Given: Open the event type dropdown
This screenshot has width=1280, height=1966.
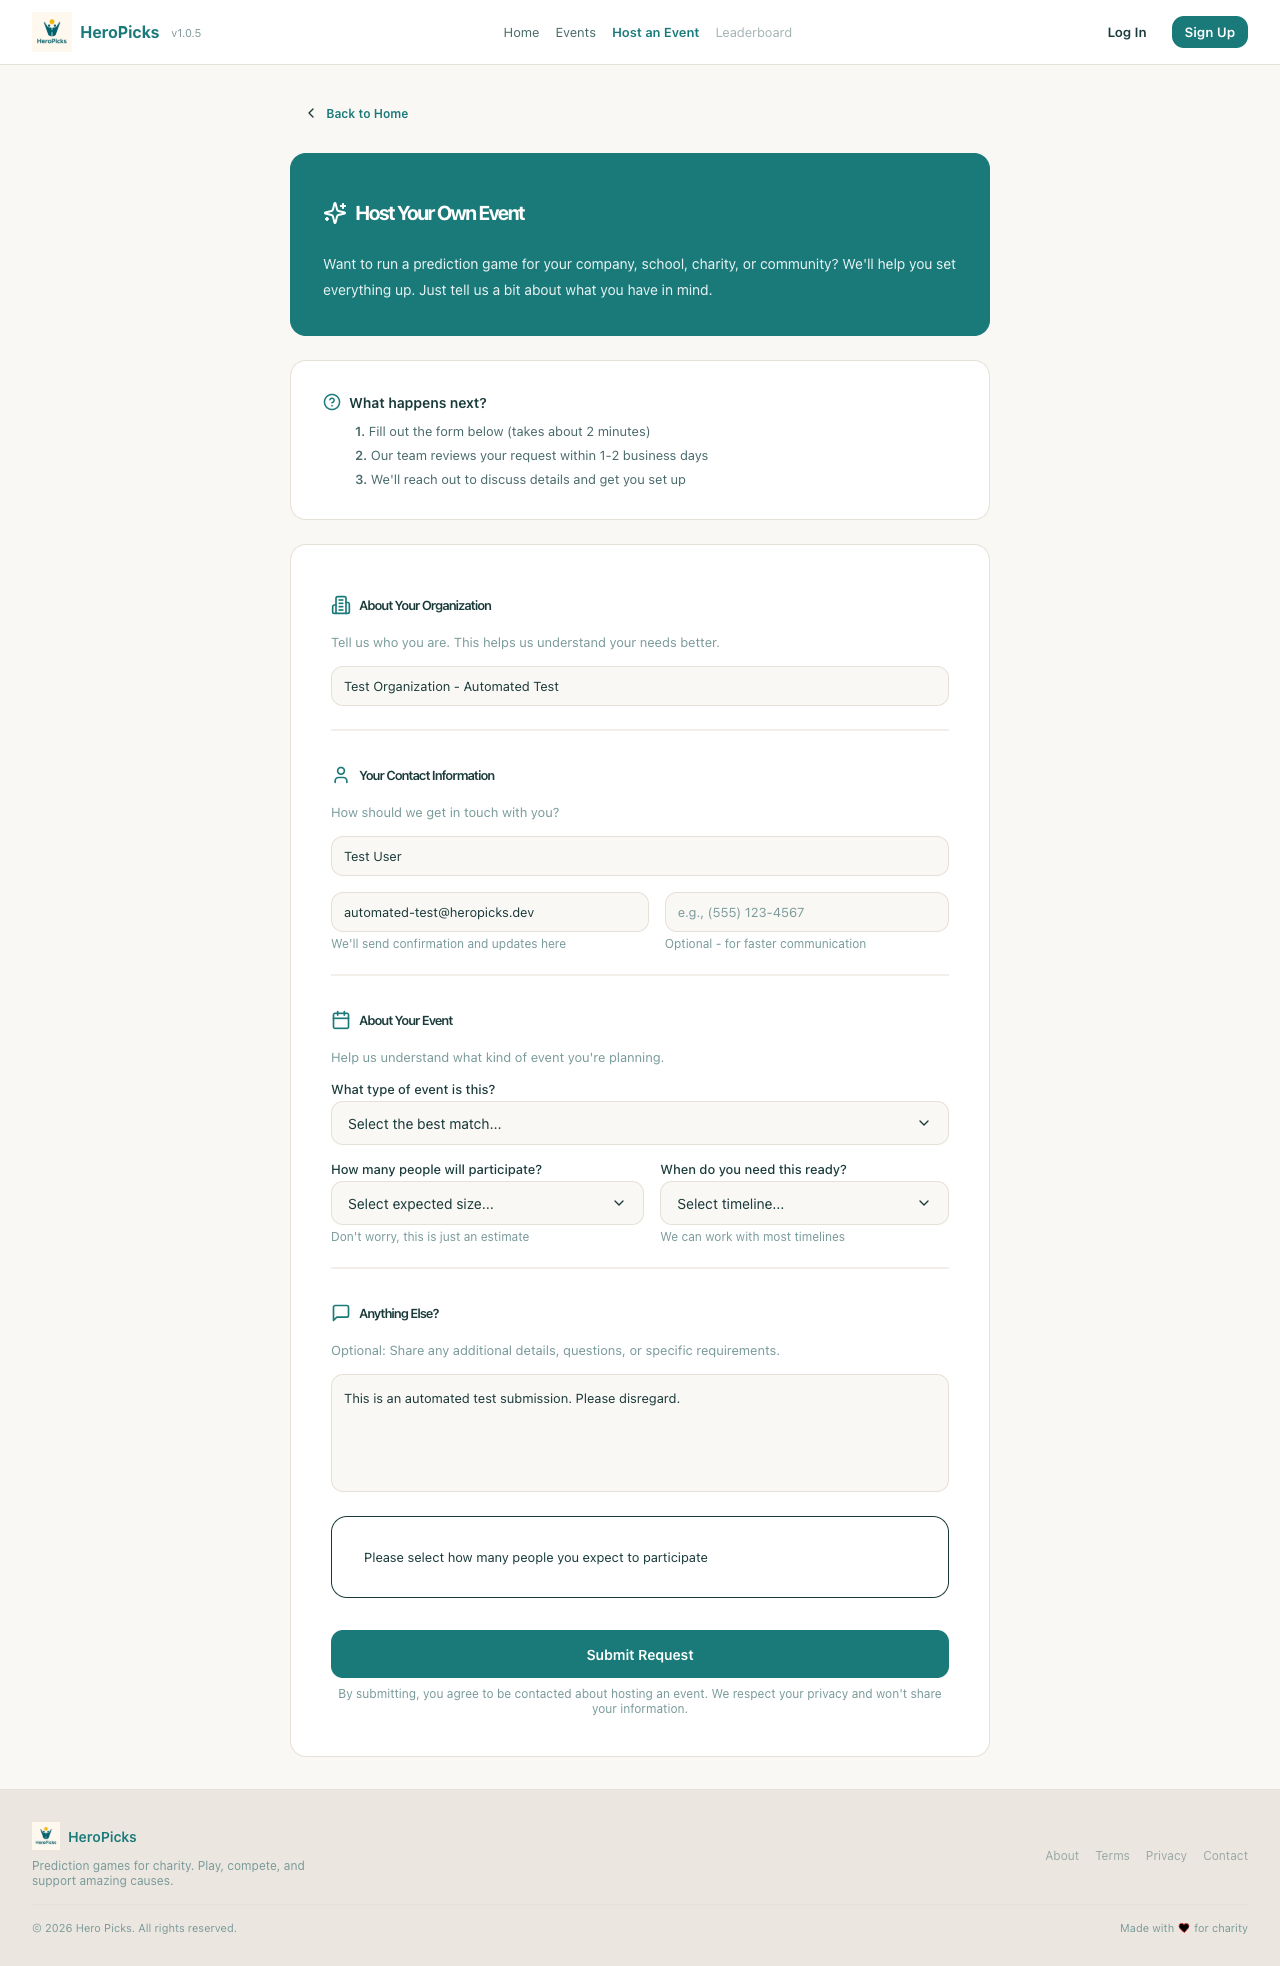Looking at the screenshot, I should (640, 1123).
